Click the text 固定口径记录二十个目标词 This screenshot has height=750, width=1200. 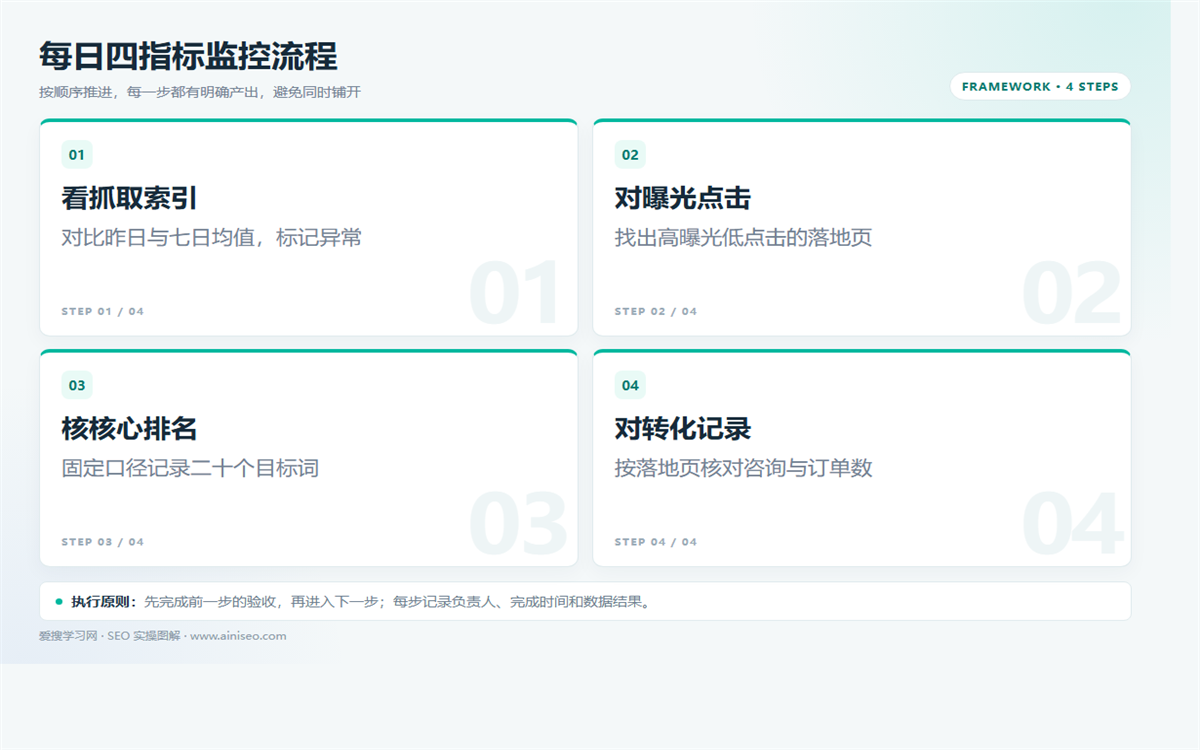click(191, 468)
